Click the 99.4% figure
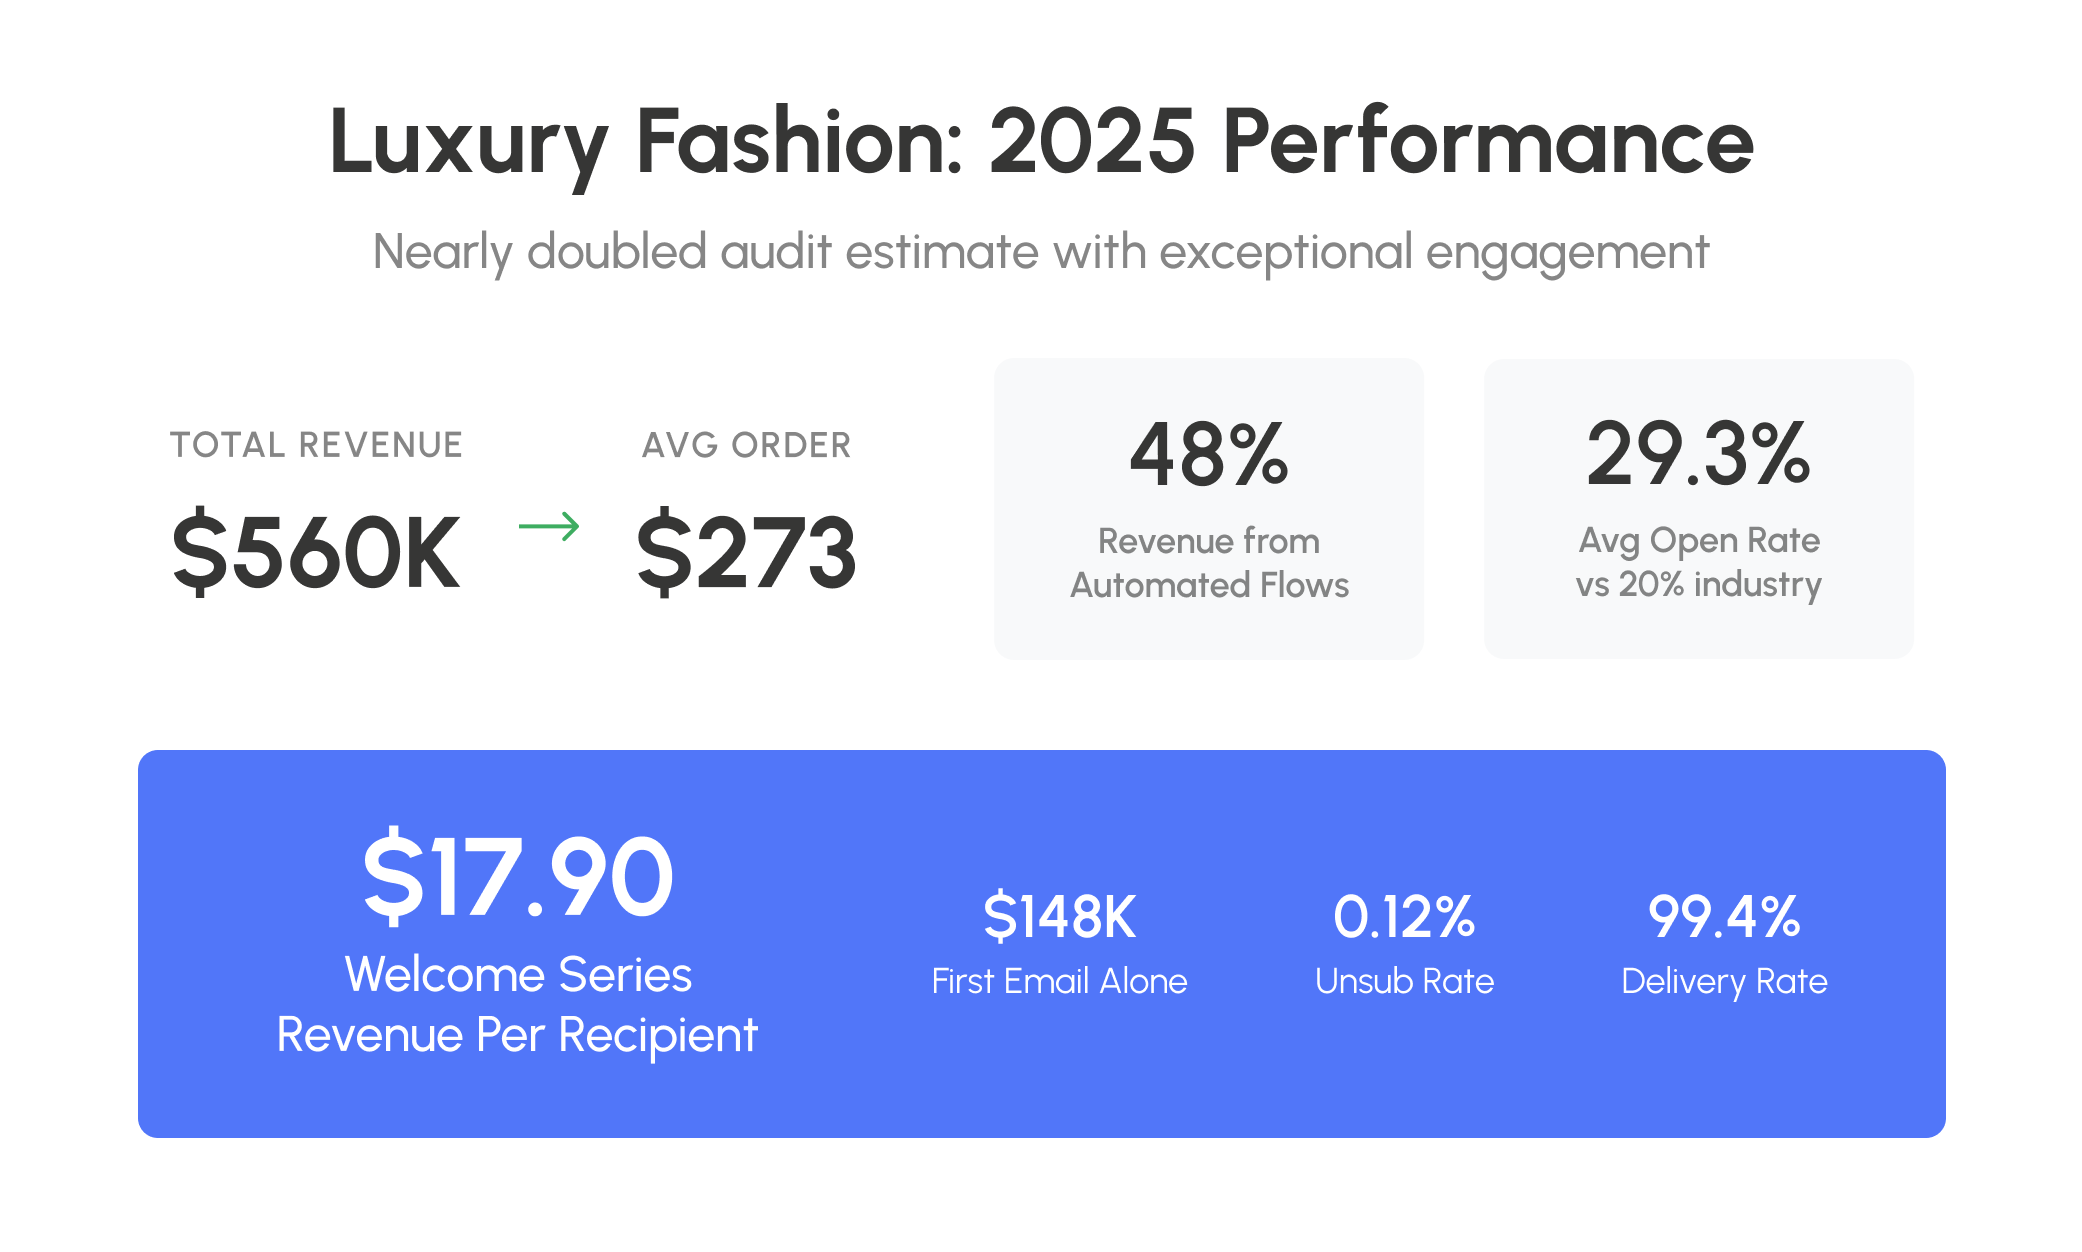Viewport: 2082px width, 1252px height. click(1724, 917)
